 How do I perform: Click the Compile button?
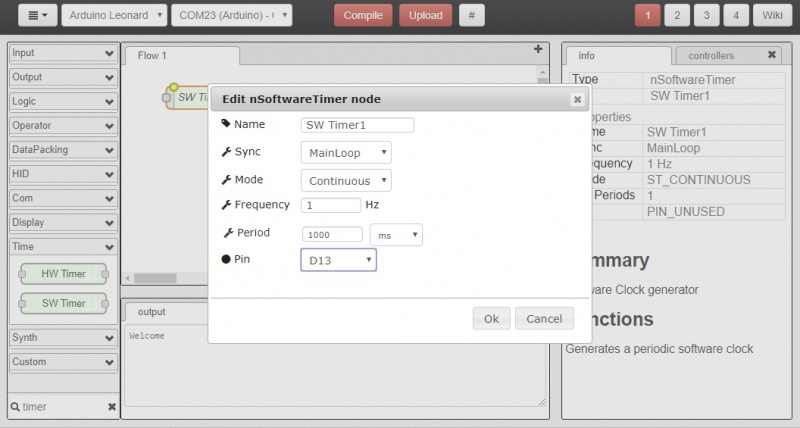(363, 15)
